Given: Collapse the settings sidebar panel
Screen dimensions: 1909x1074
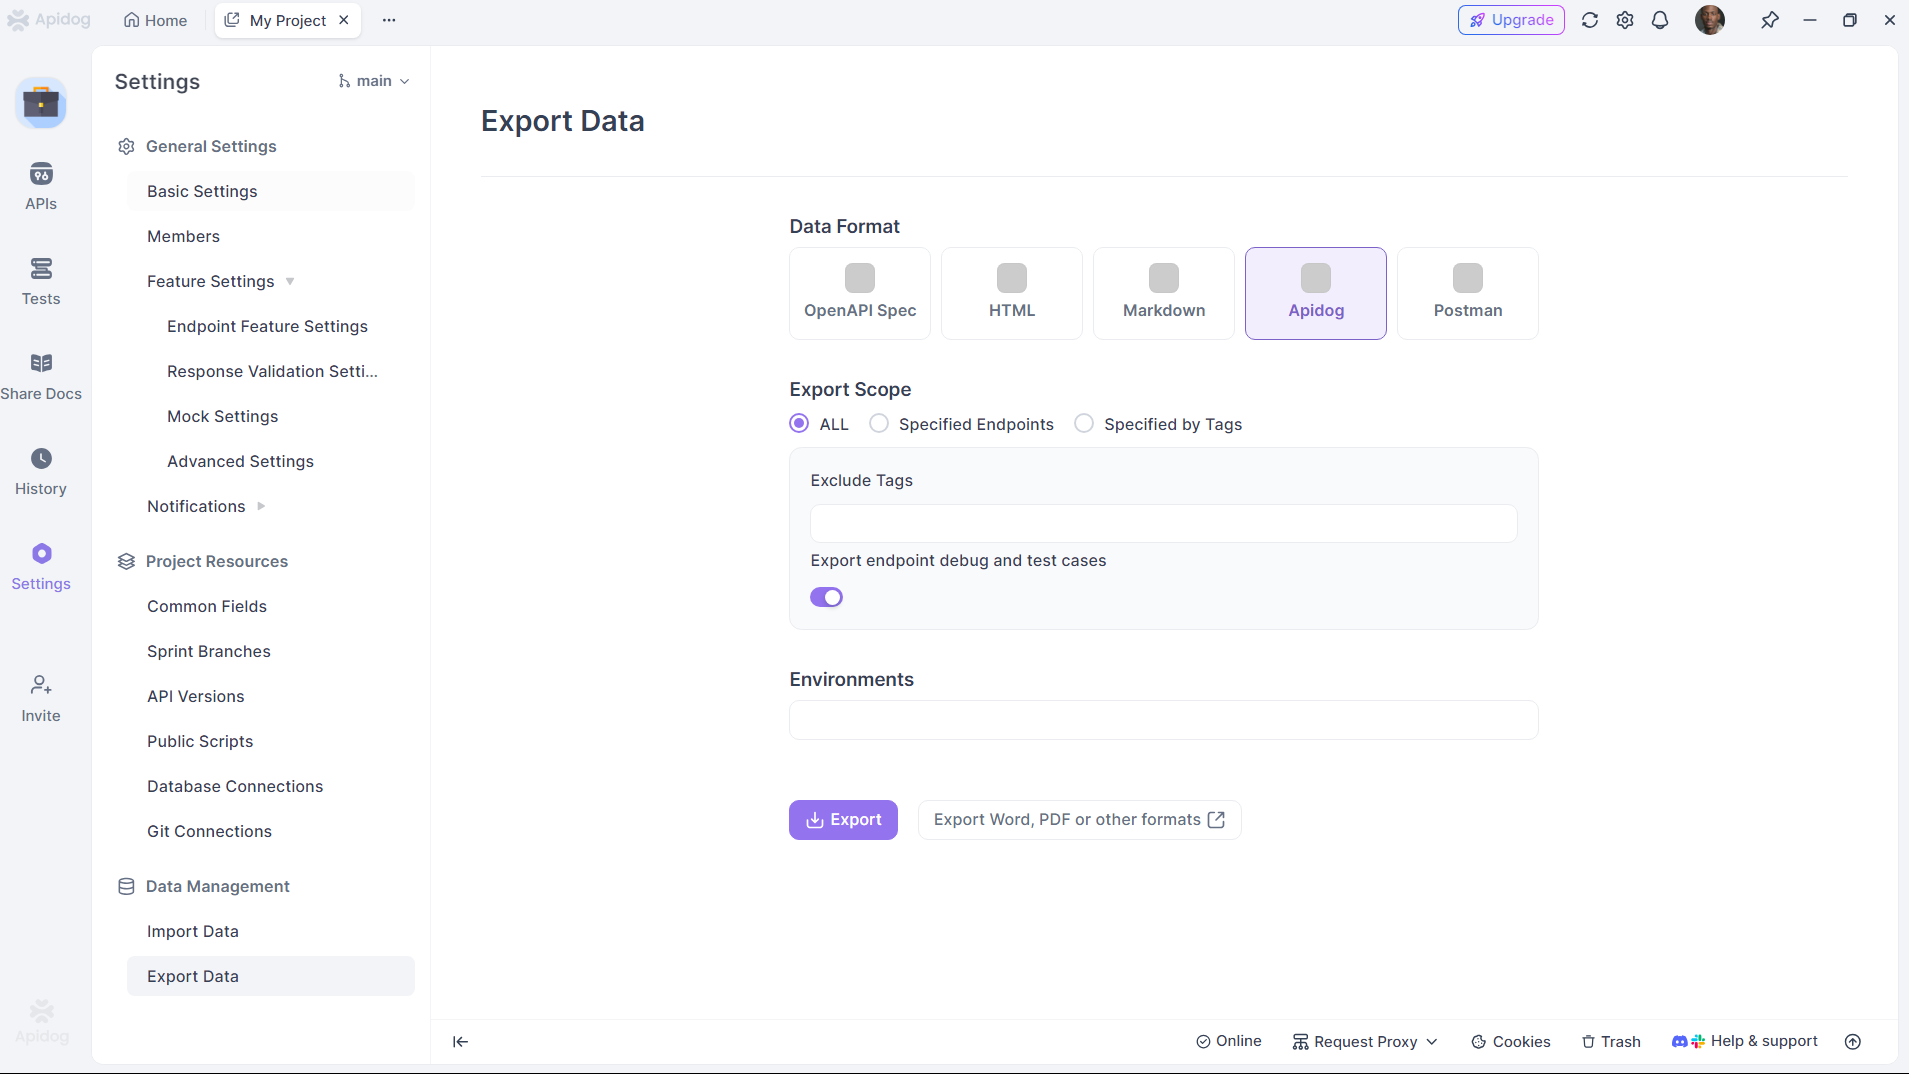Looking at the screenshot, I should (461, 1041).
